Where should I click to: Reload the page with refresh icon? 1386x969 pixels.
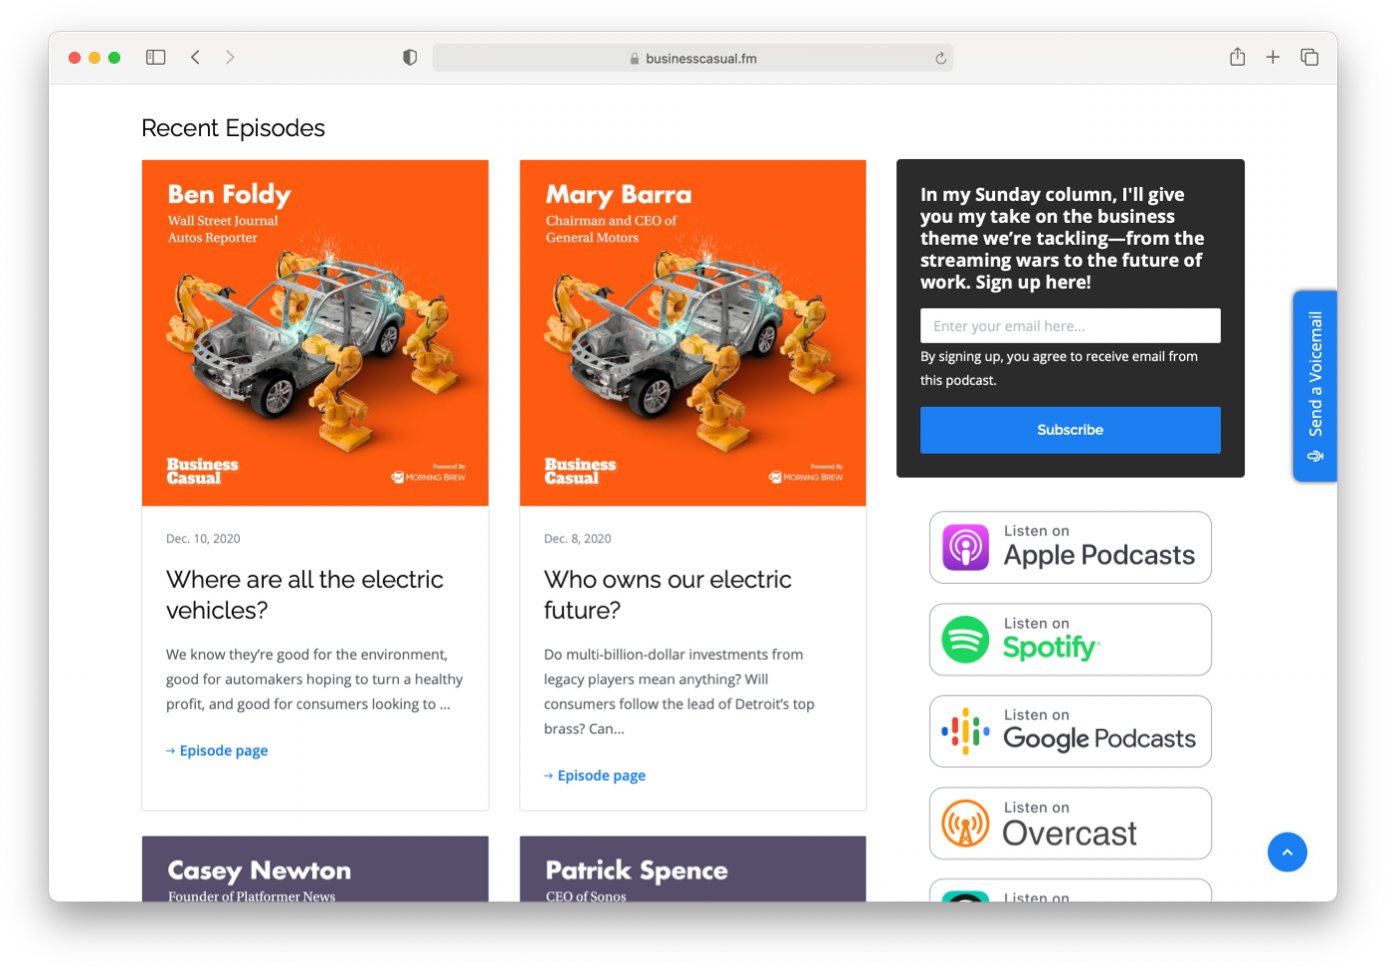(941, 58)
